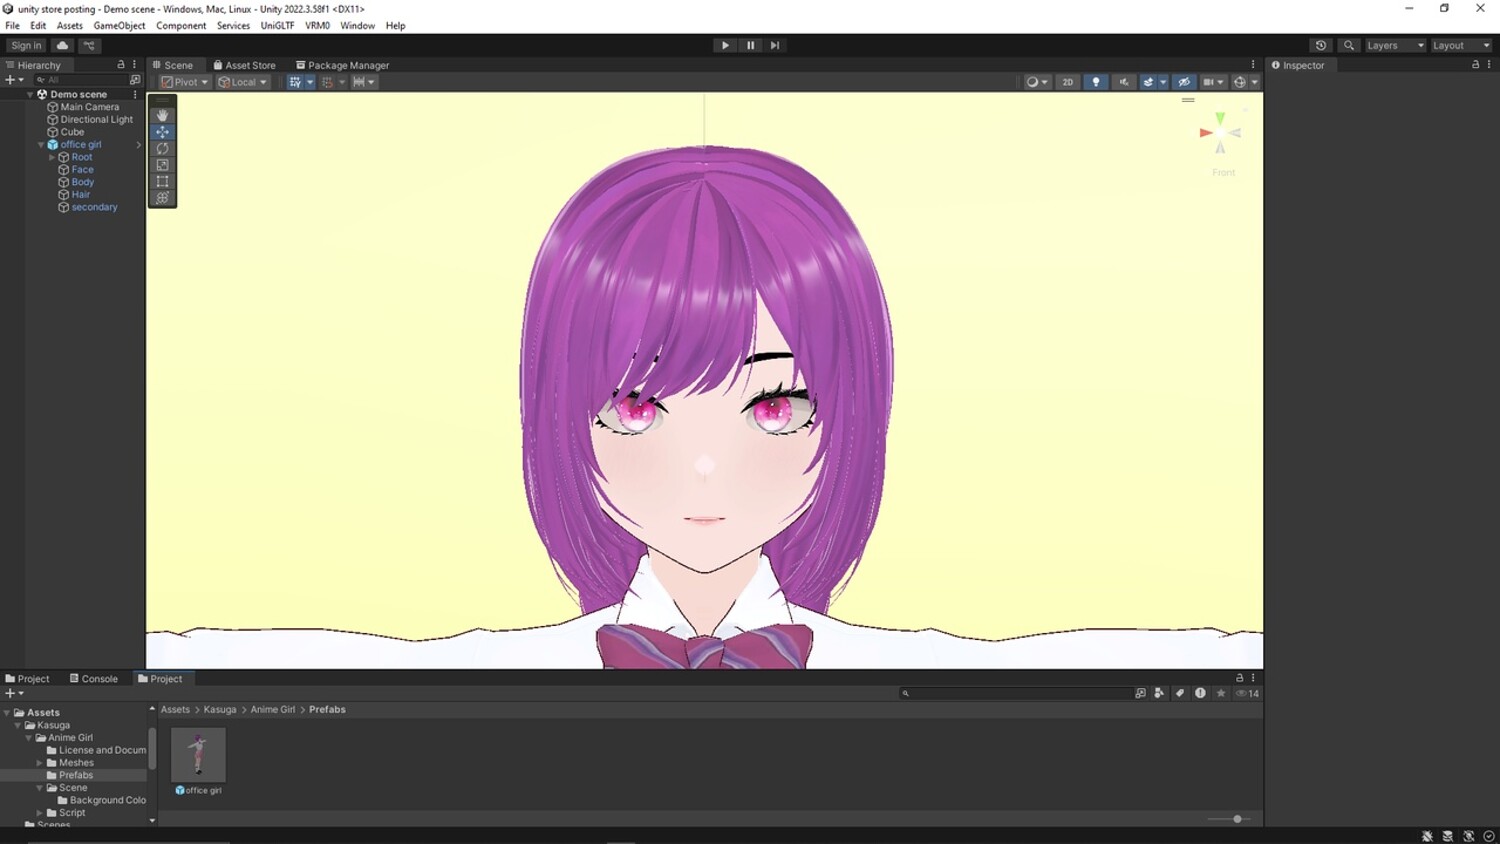Toggle the Inspector panel lock
The width and height of the screenshot is (1500, 844).
[x=1475, y=65]
